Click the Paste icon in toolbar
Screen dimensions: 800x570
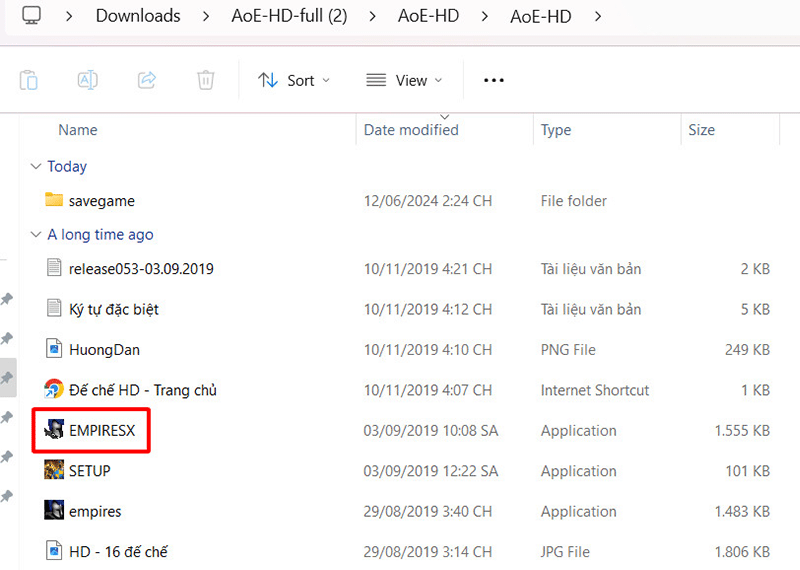tap(29, 80)
